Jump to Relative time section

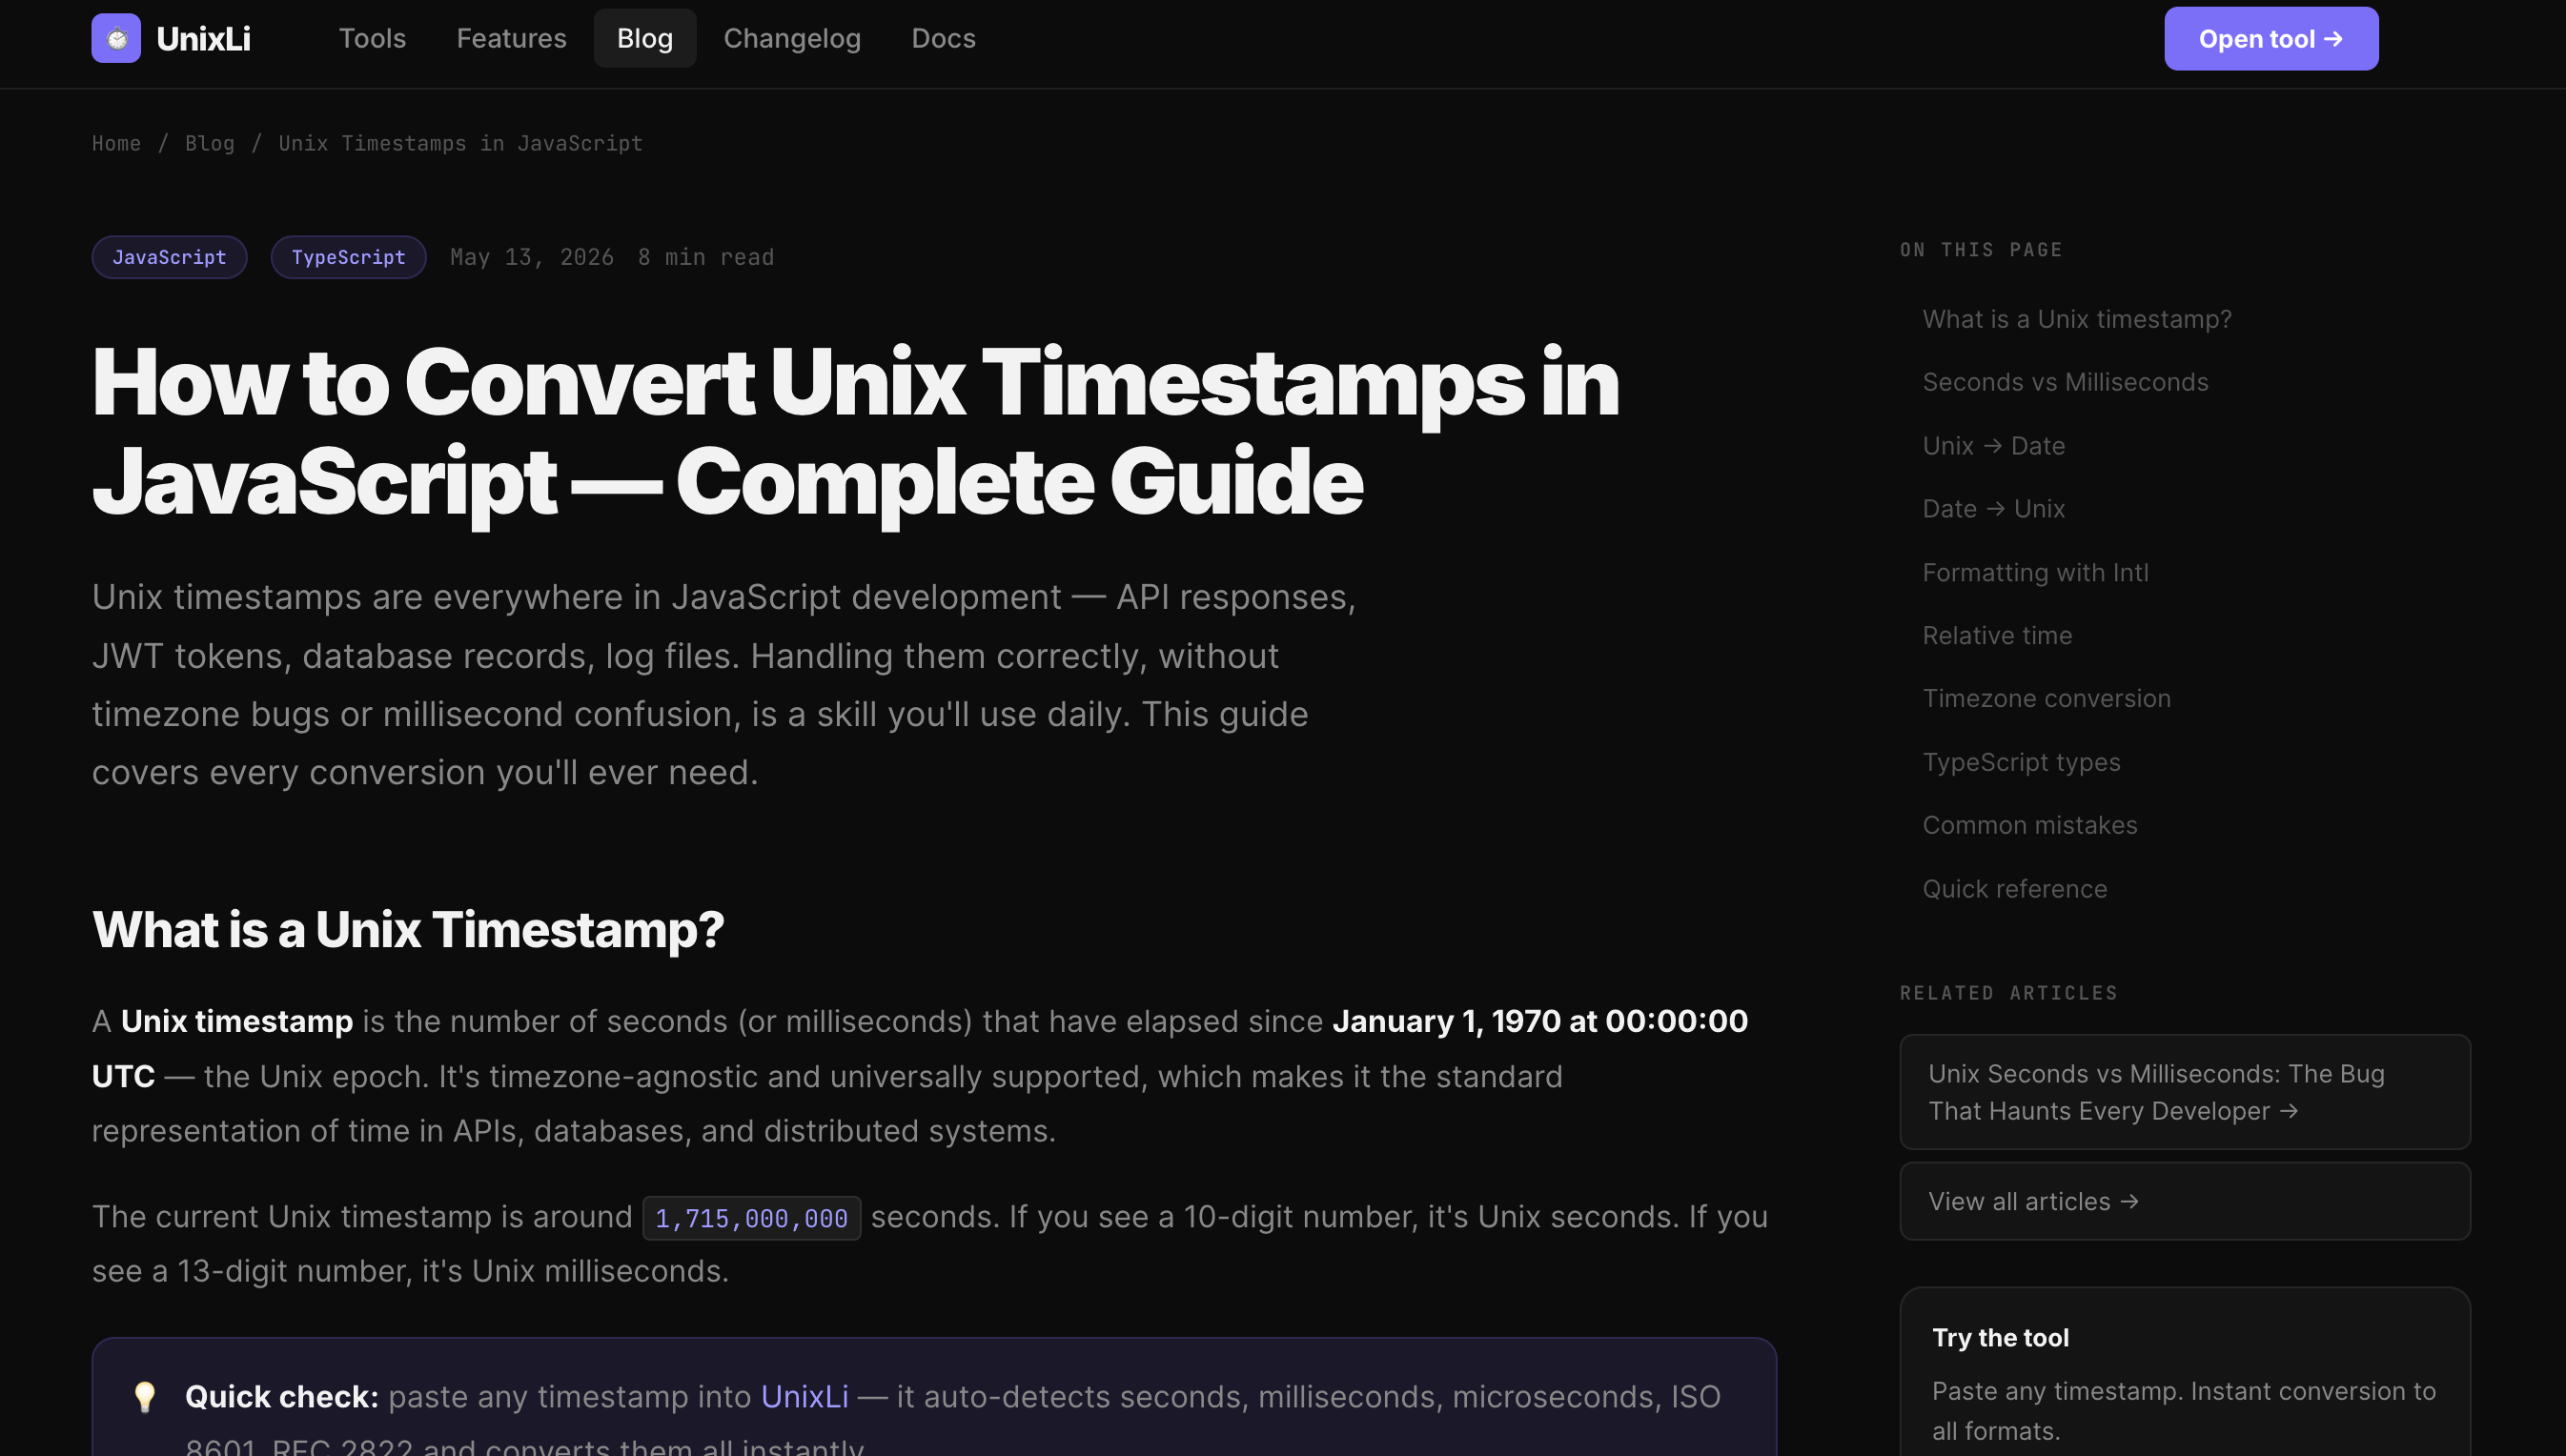click(1997, 636)
